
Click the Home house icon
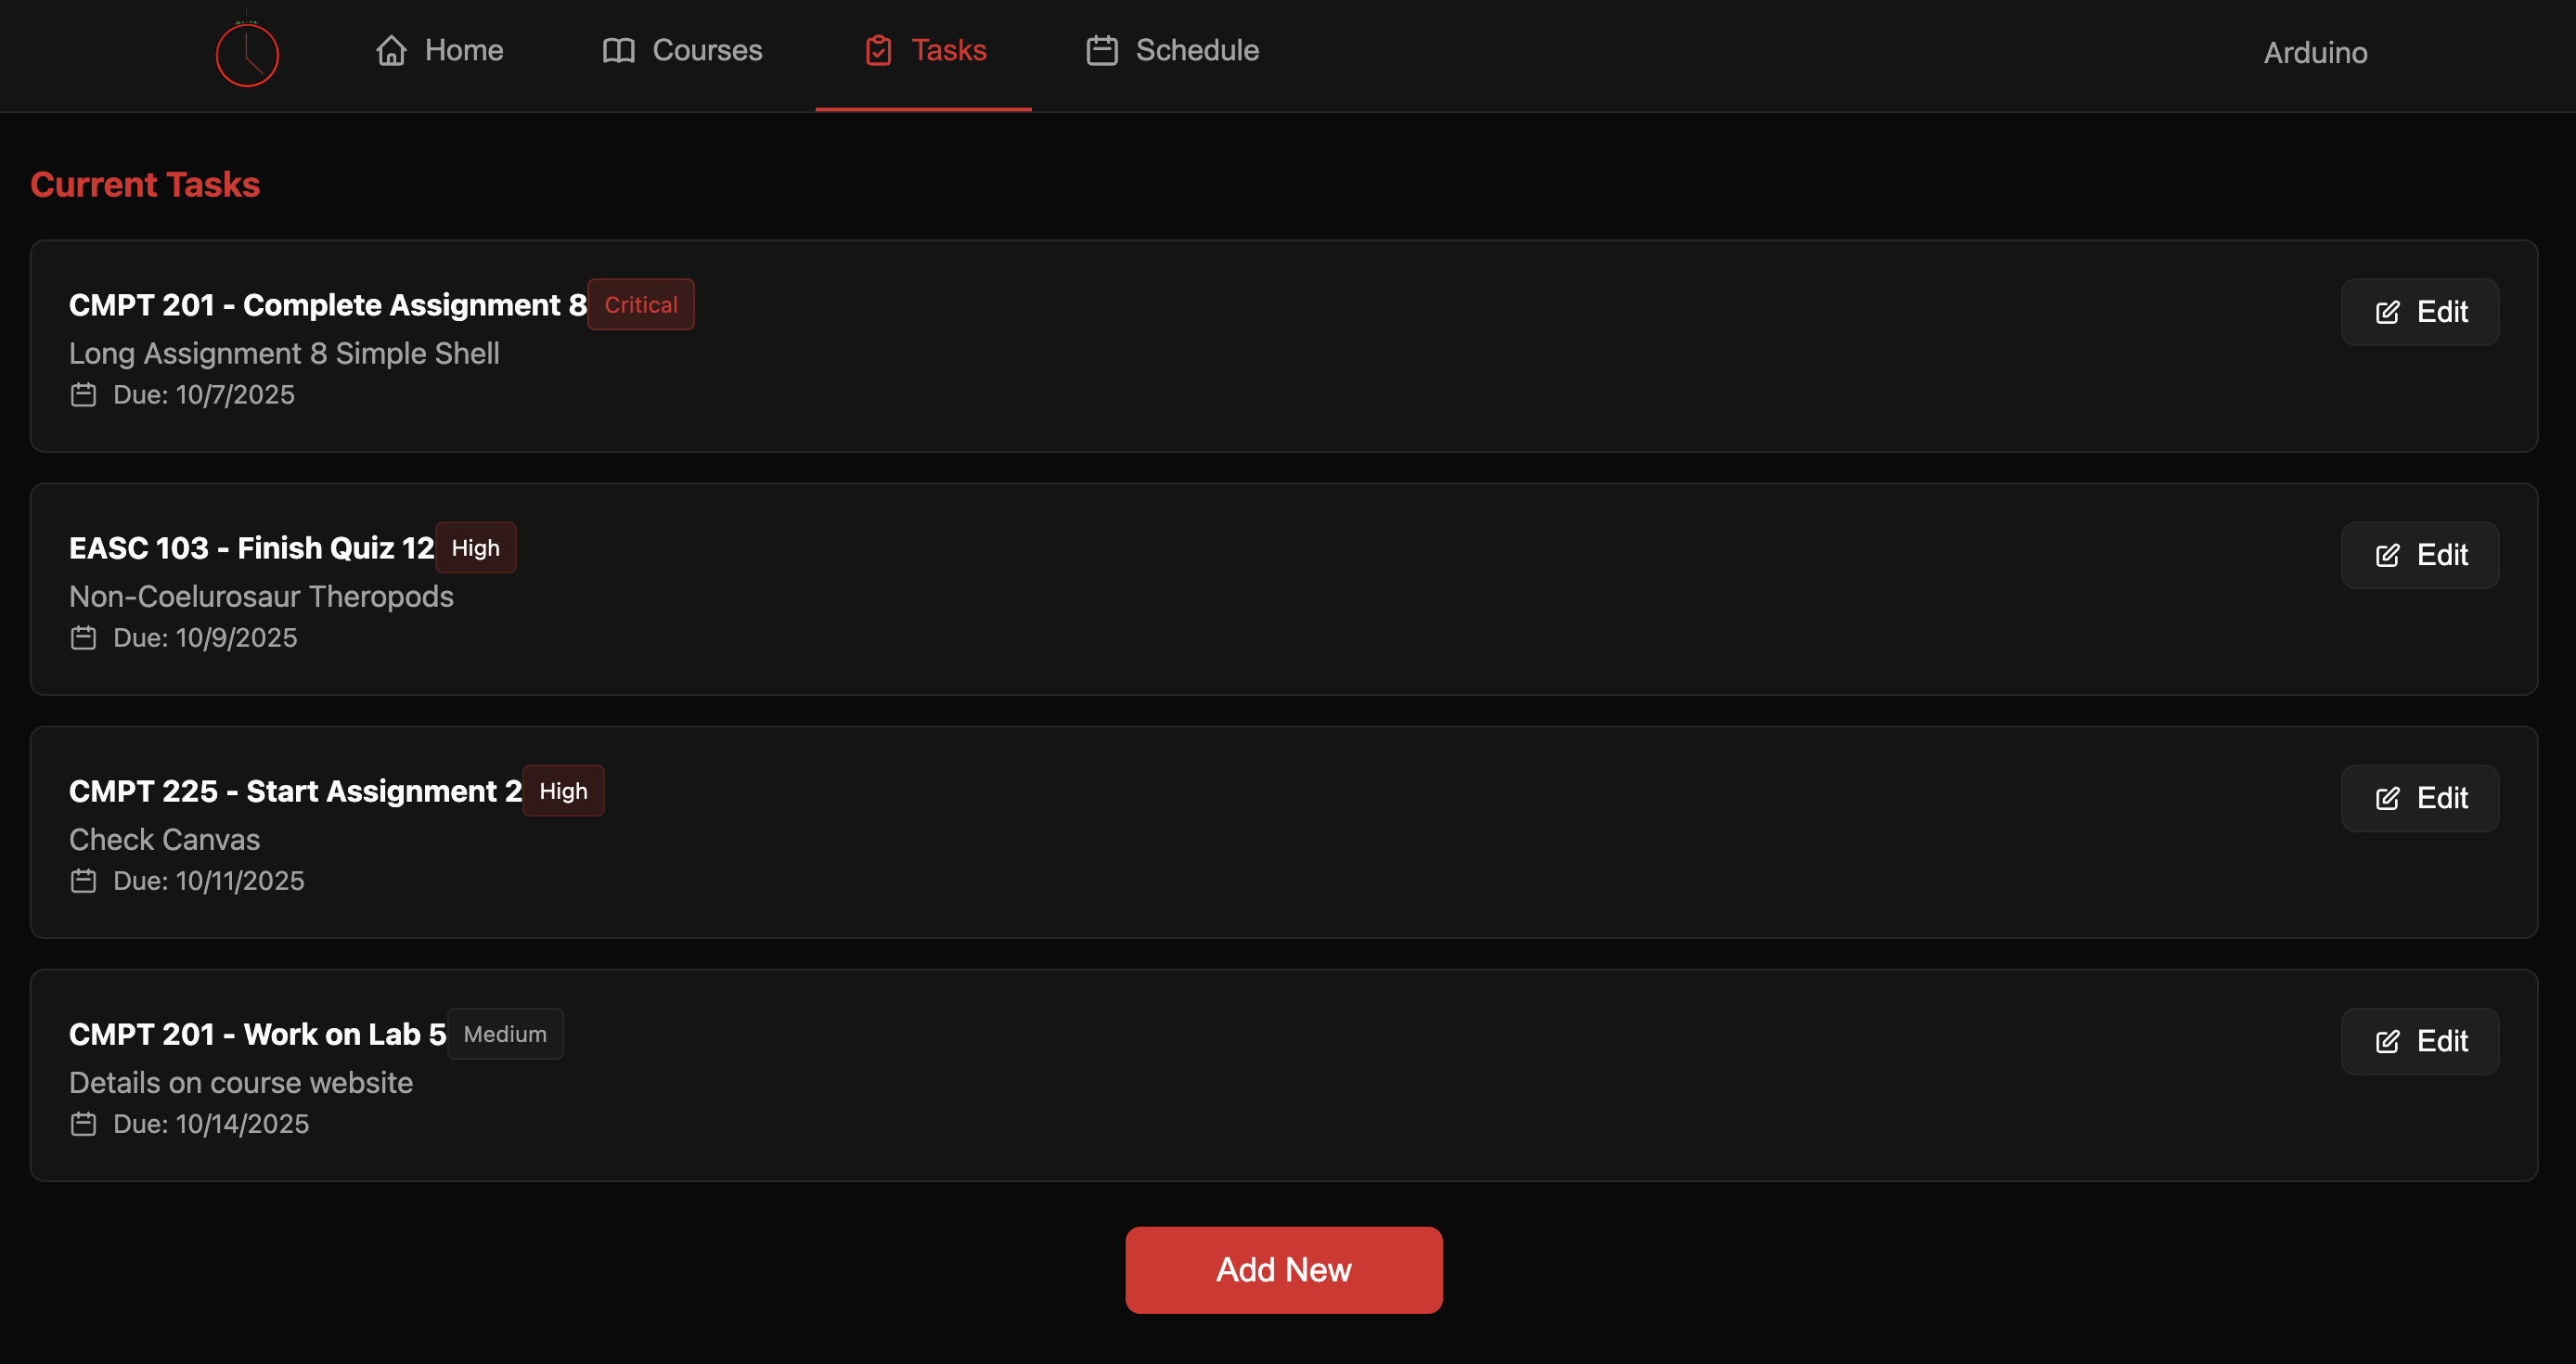pos(391,50)
